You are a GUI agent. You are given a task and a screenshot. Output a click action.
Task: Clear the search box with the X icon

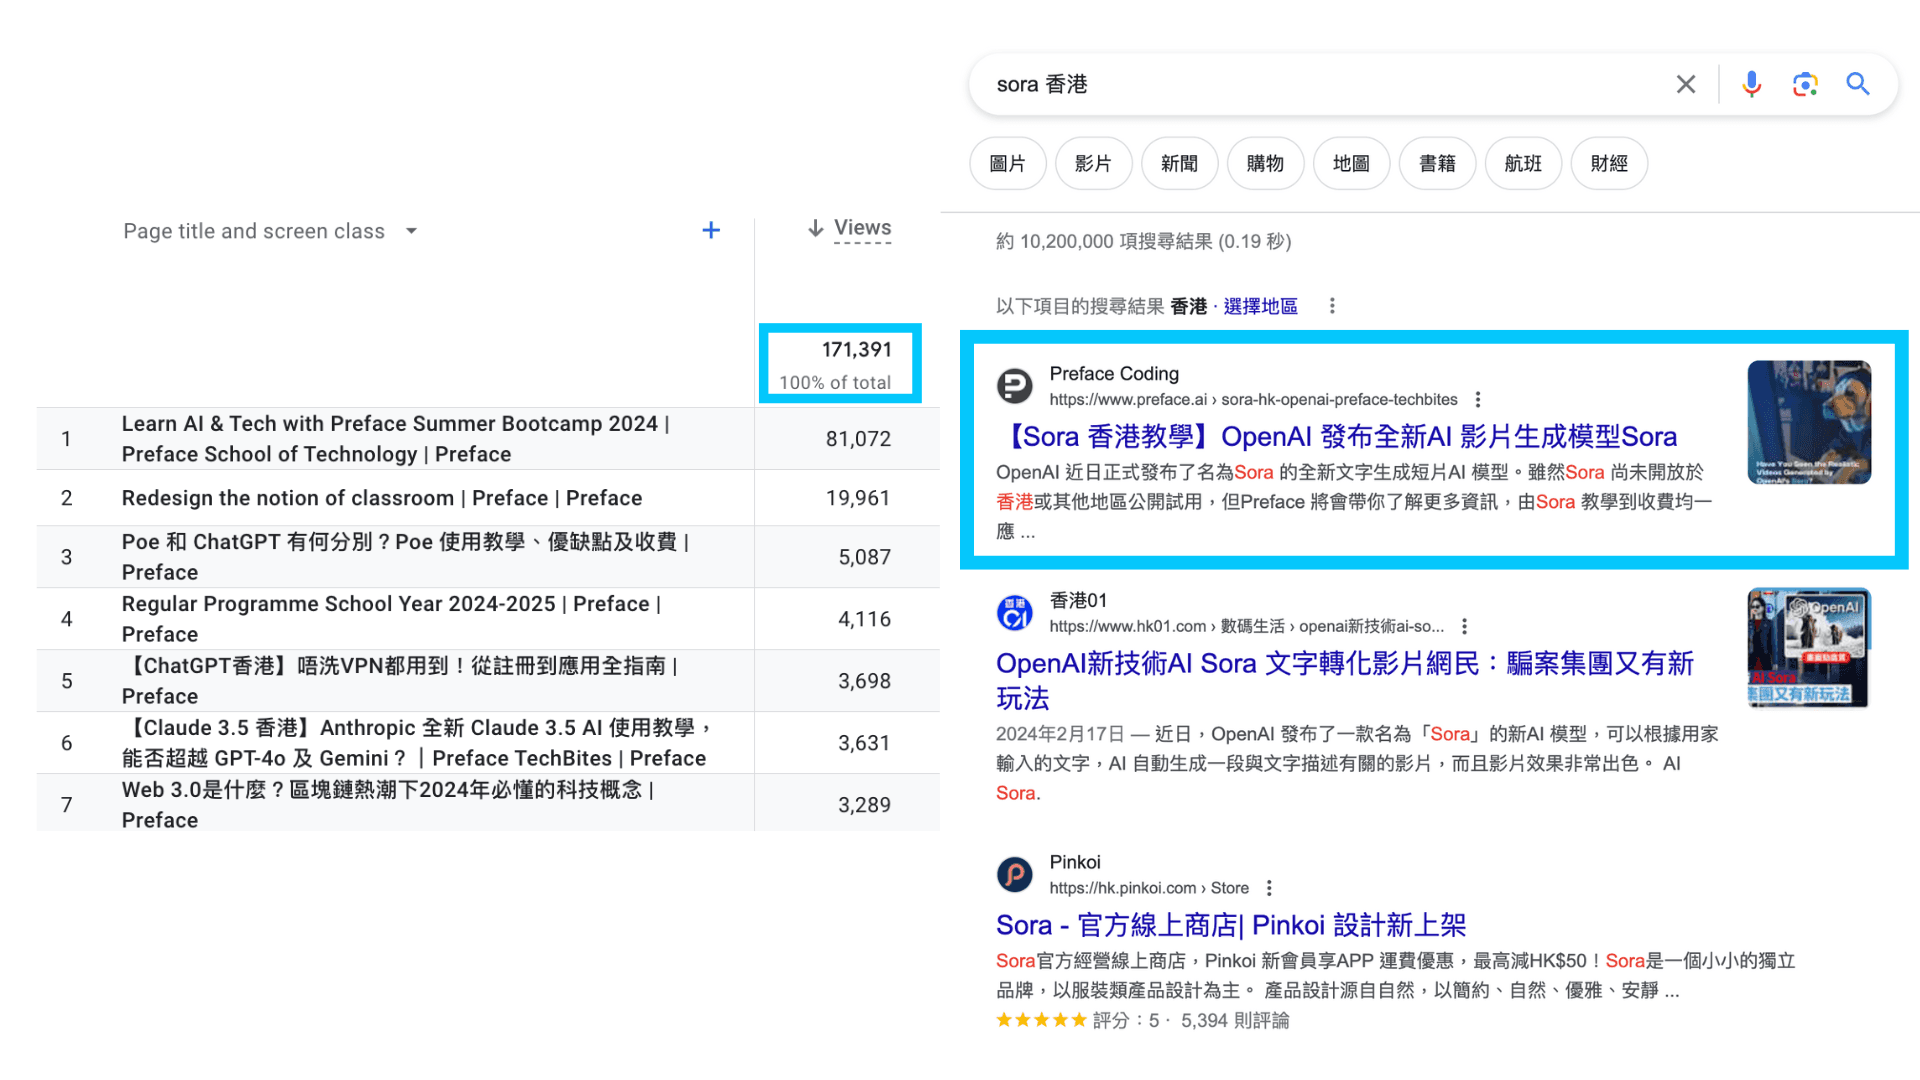click(1686, 84)
